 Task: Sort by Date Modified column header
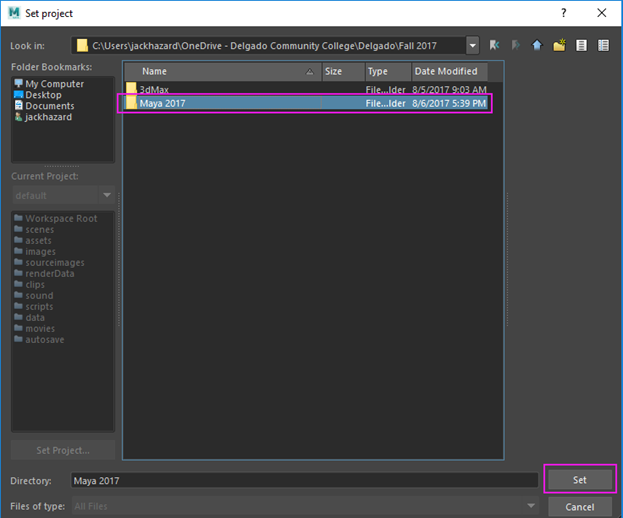(x=449, y=72)
